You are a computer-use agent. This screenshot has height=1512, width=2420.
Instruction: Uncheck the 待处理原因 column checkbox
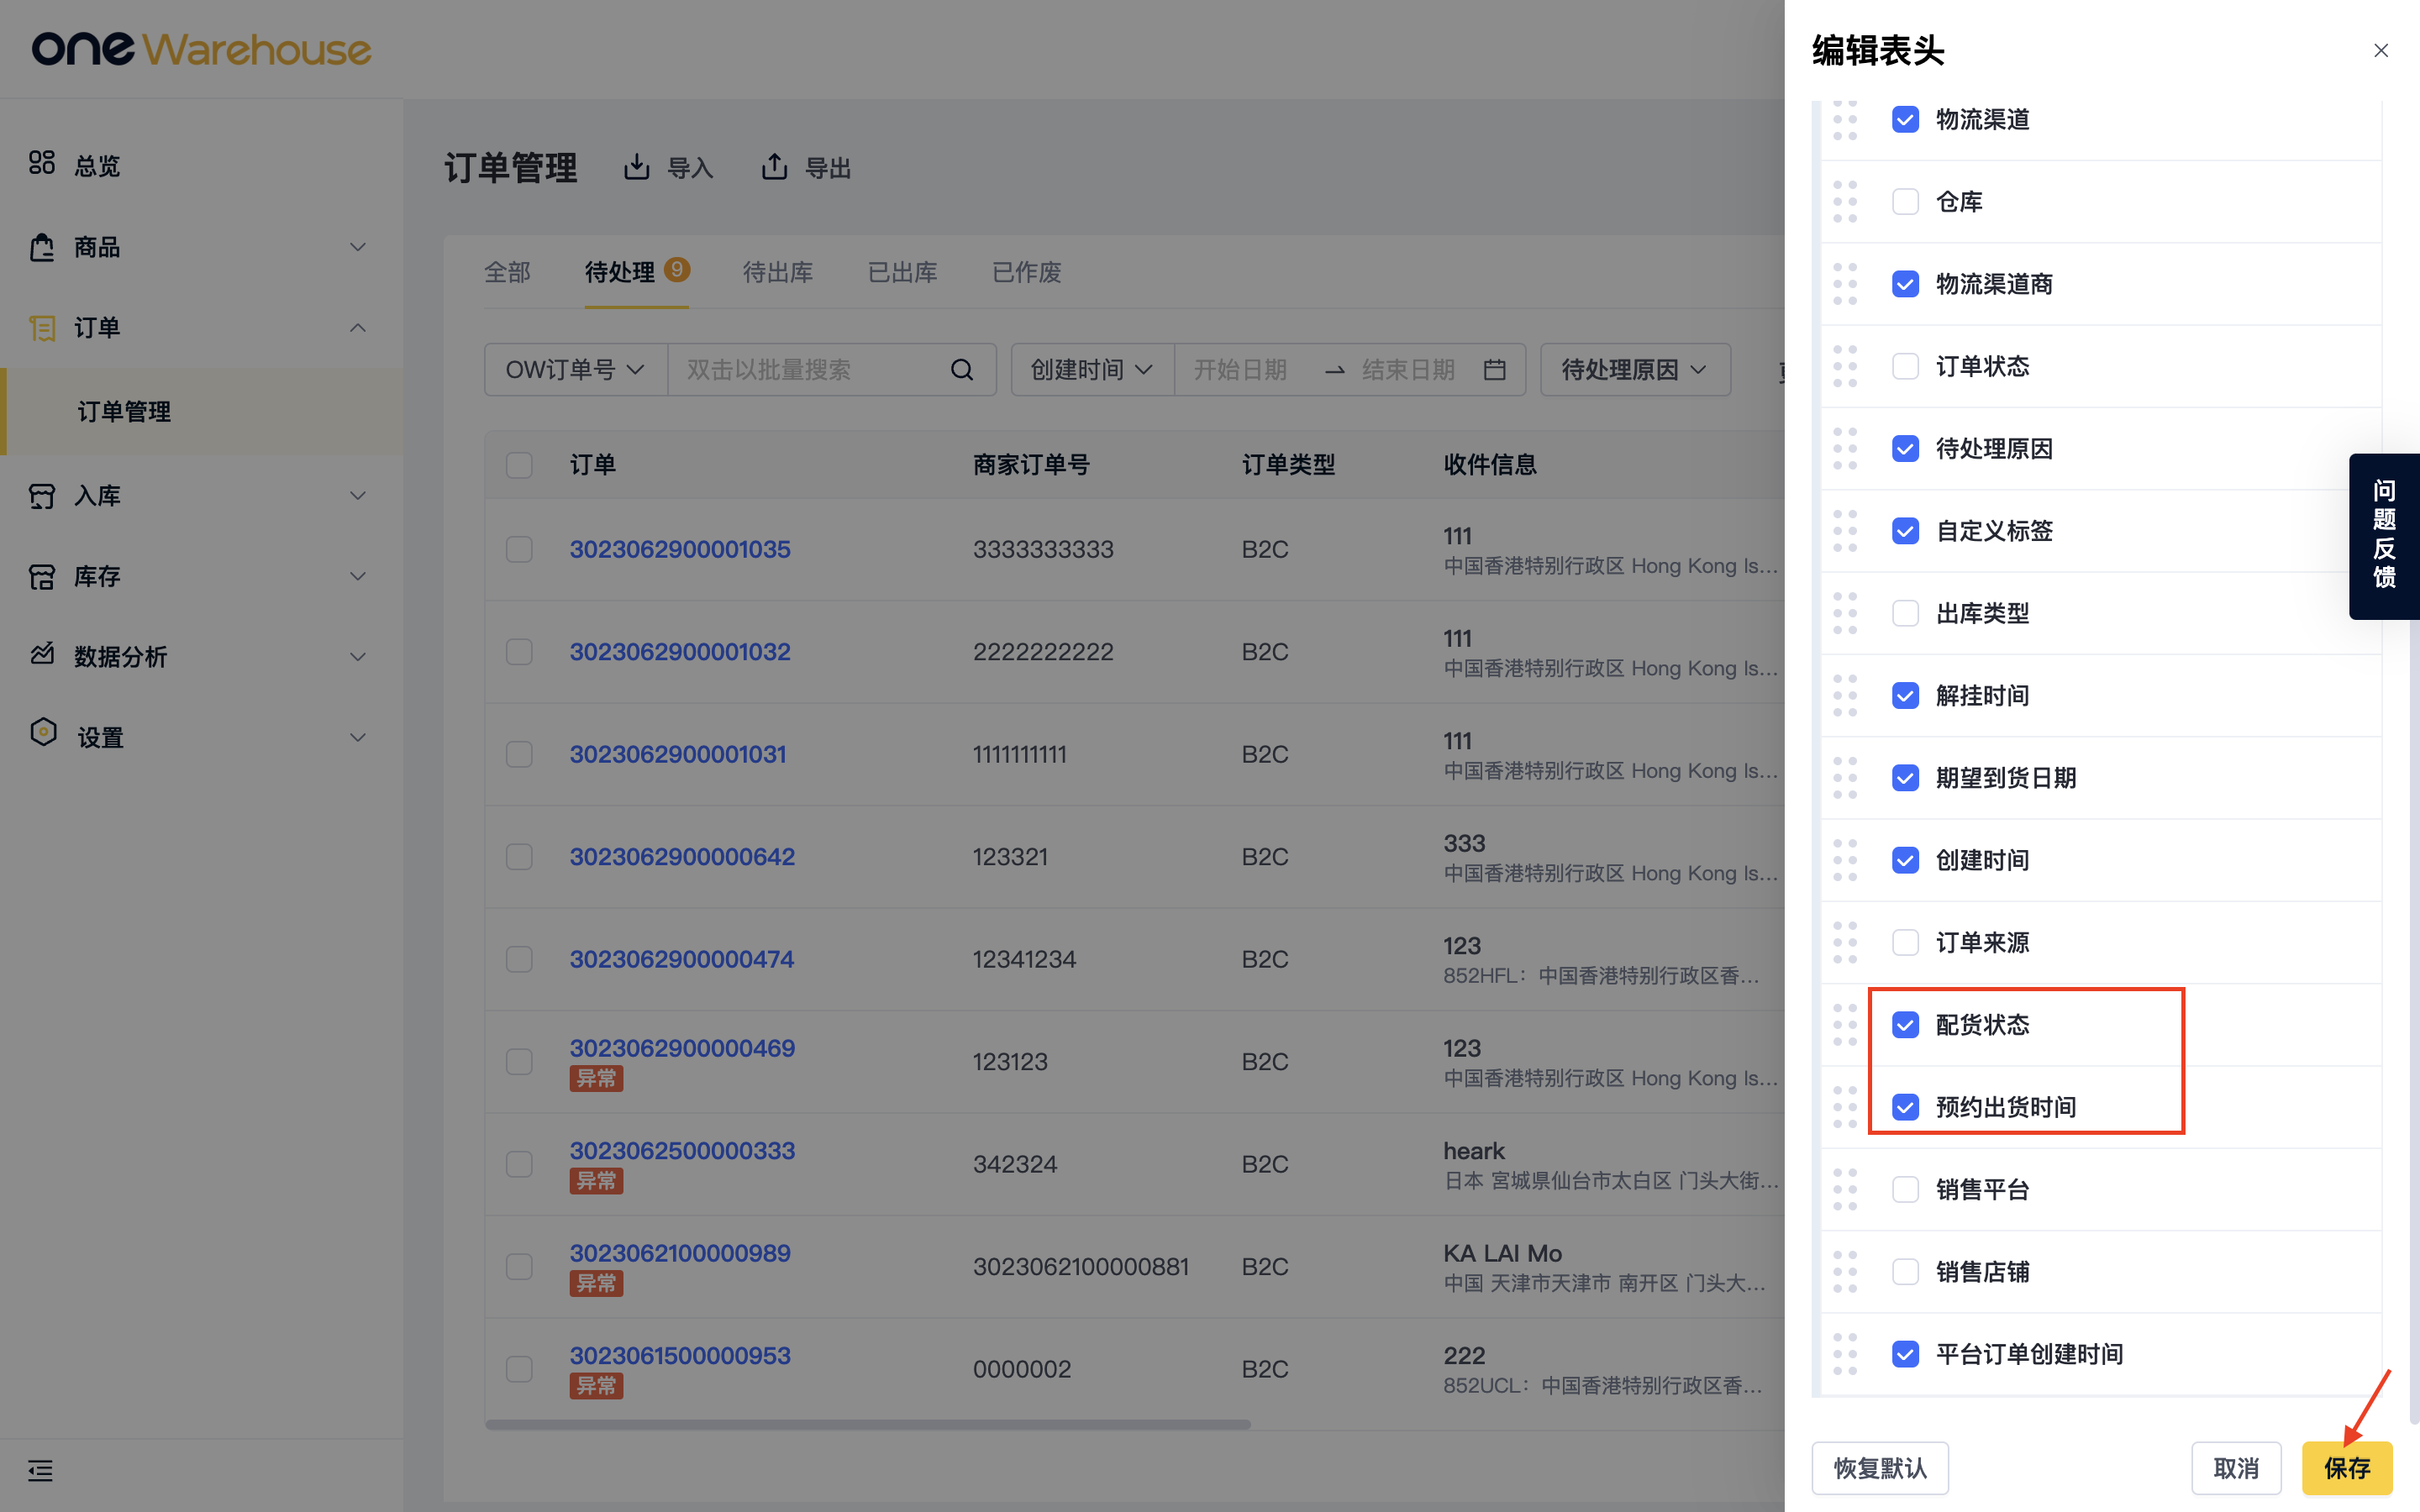(1905, 448)
